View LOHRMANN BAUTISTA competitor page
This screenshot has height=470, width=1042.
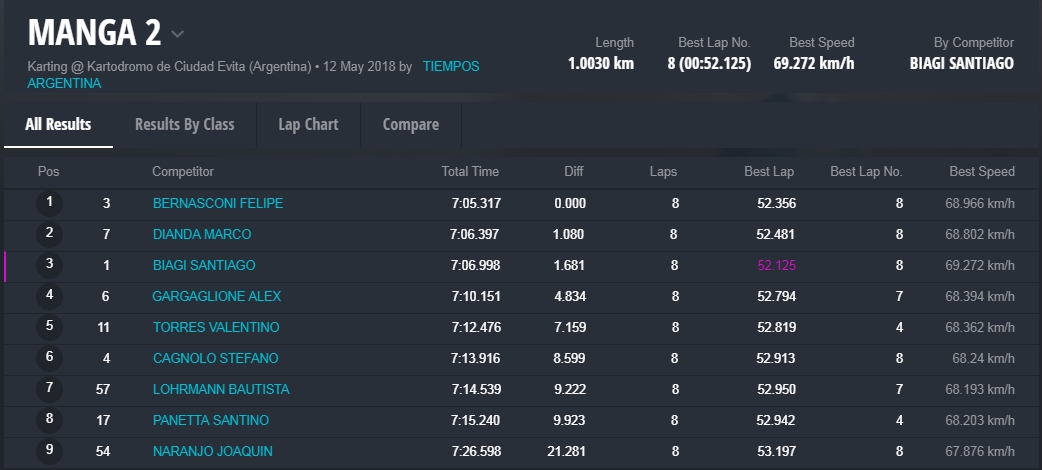point(220,390)
